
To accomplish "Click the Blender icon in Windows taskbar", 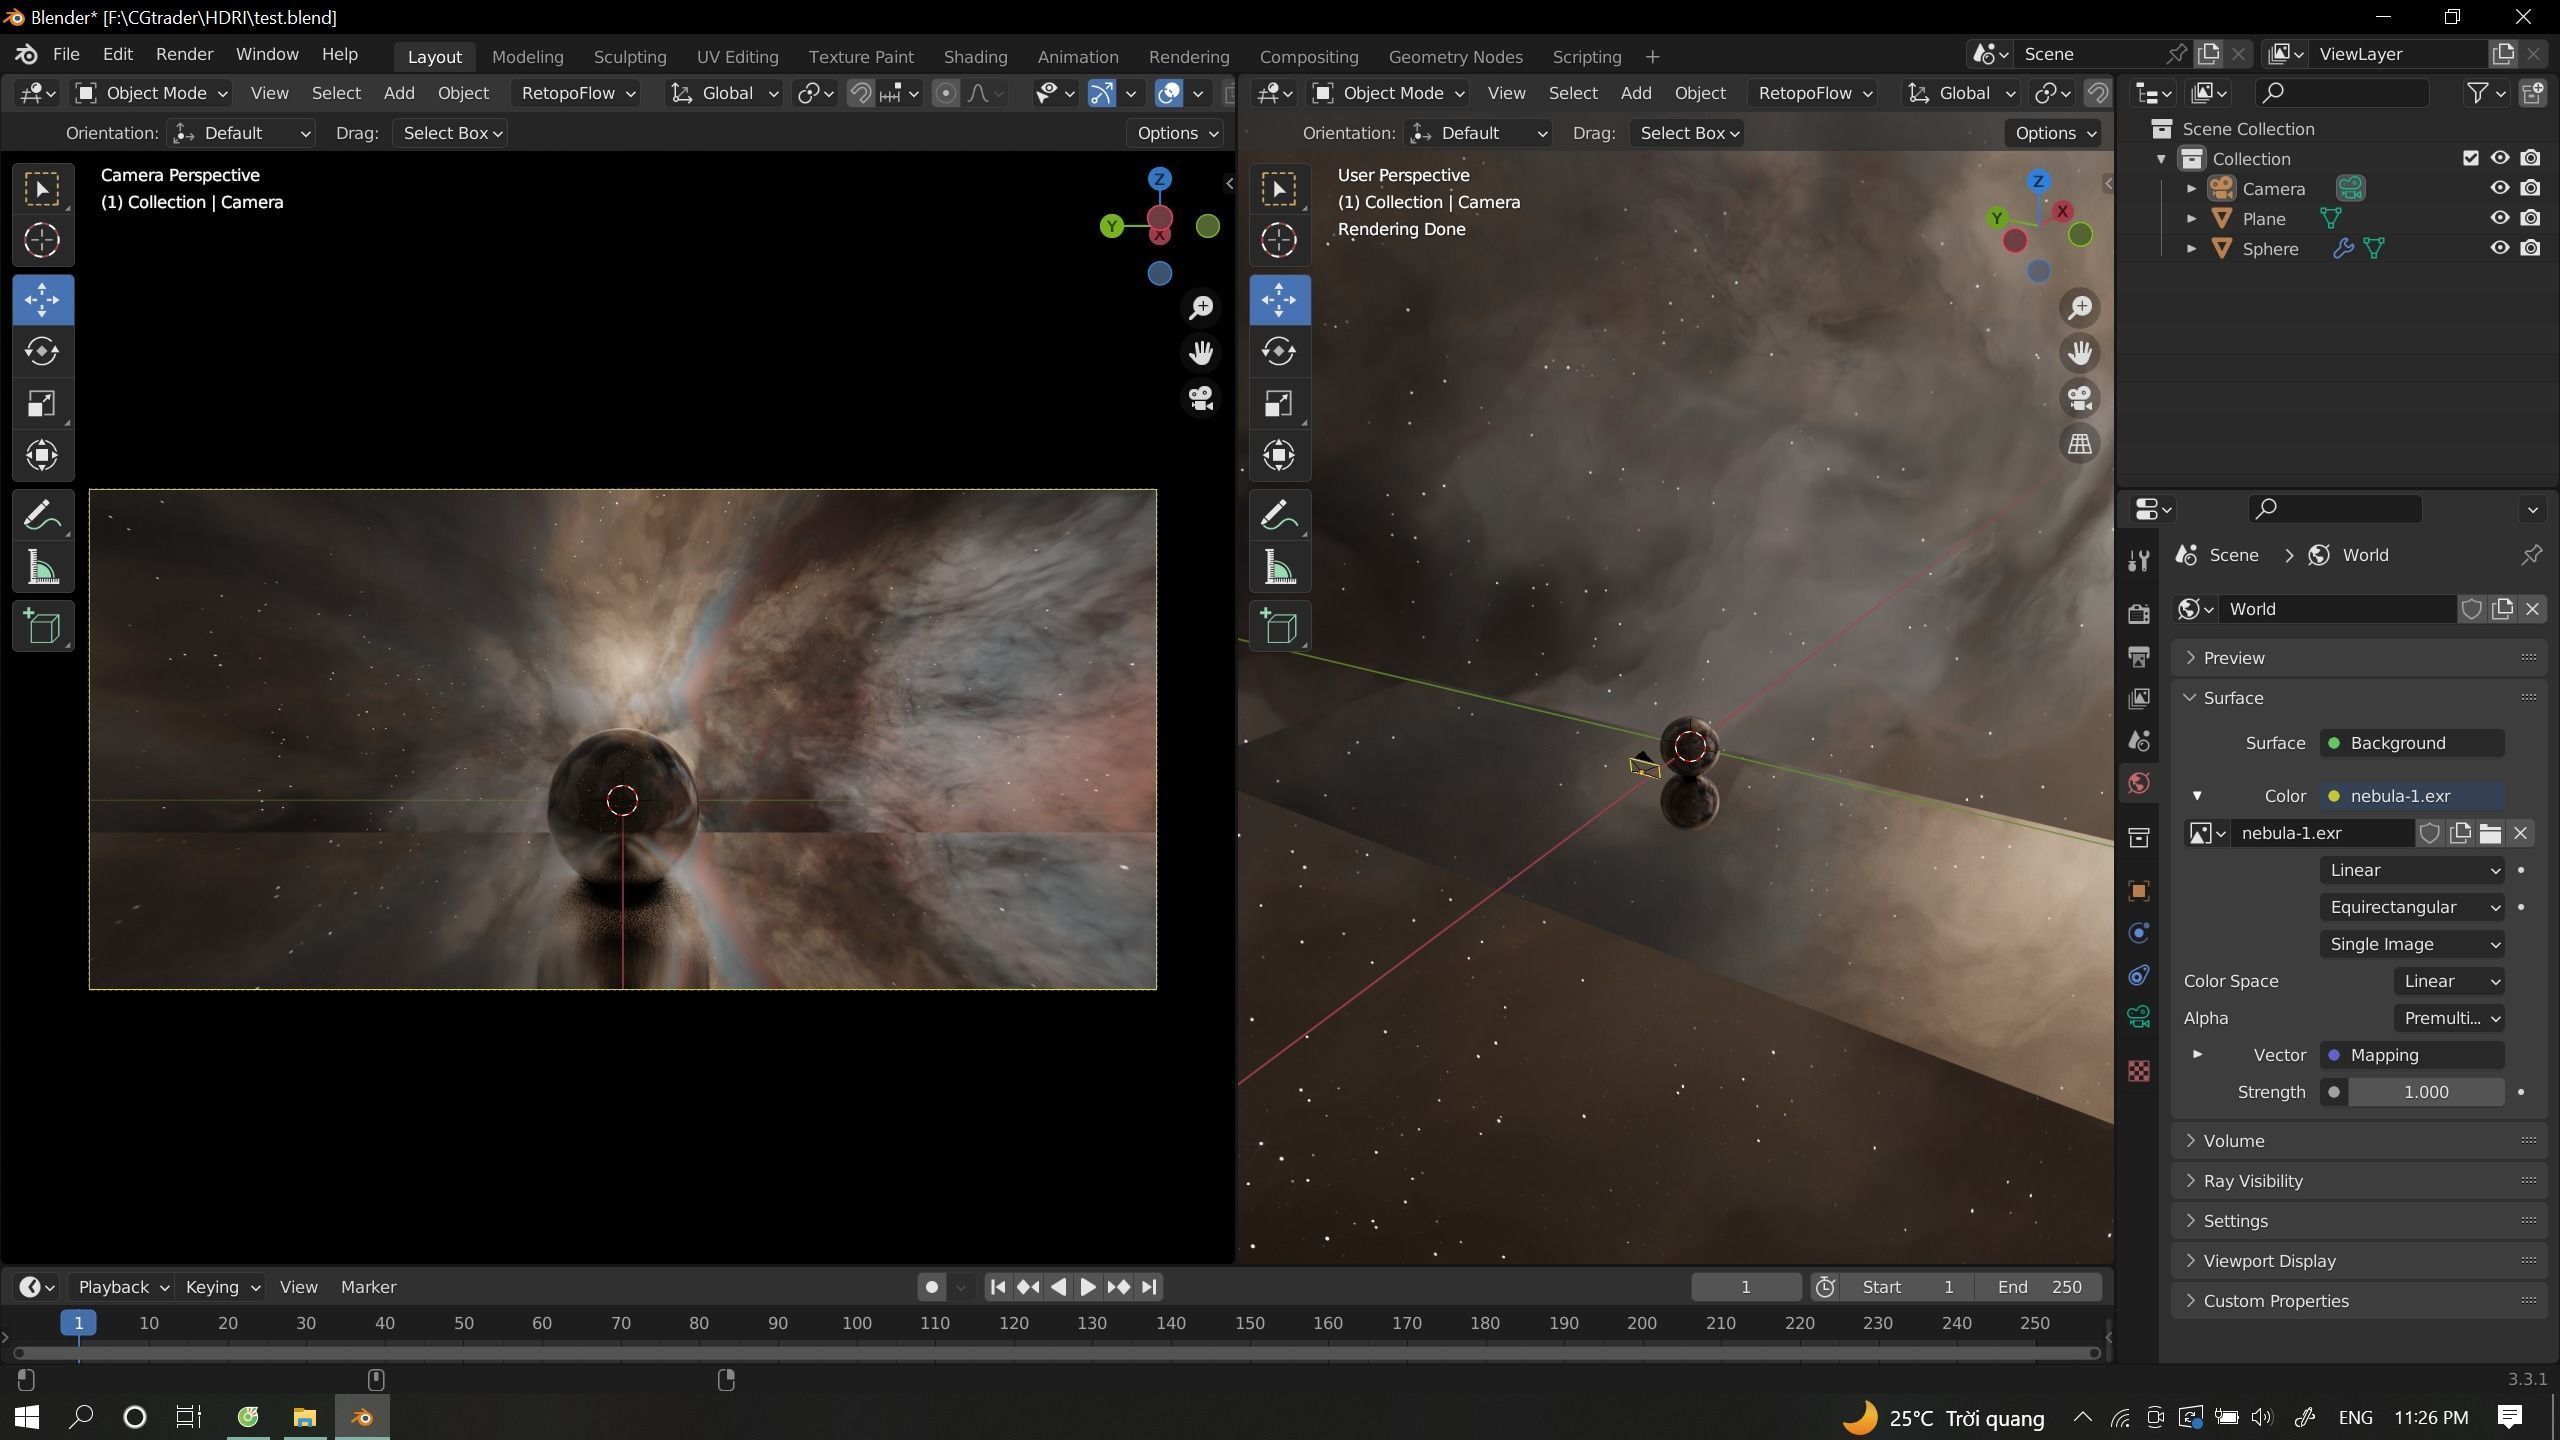I will (x=362, y=1417).
